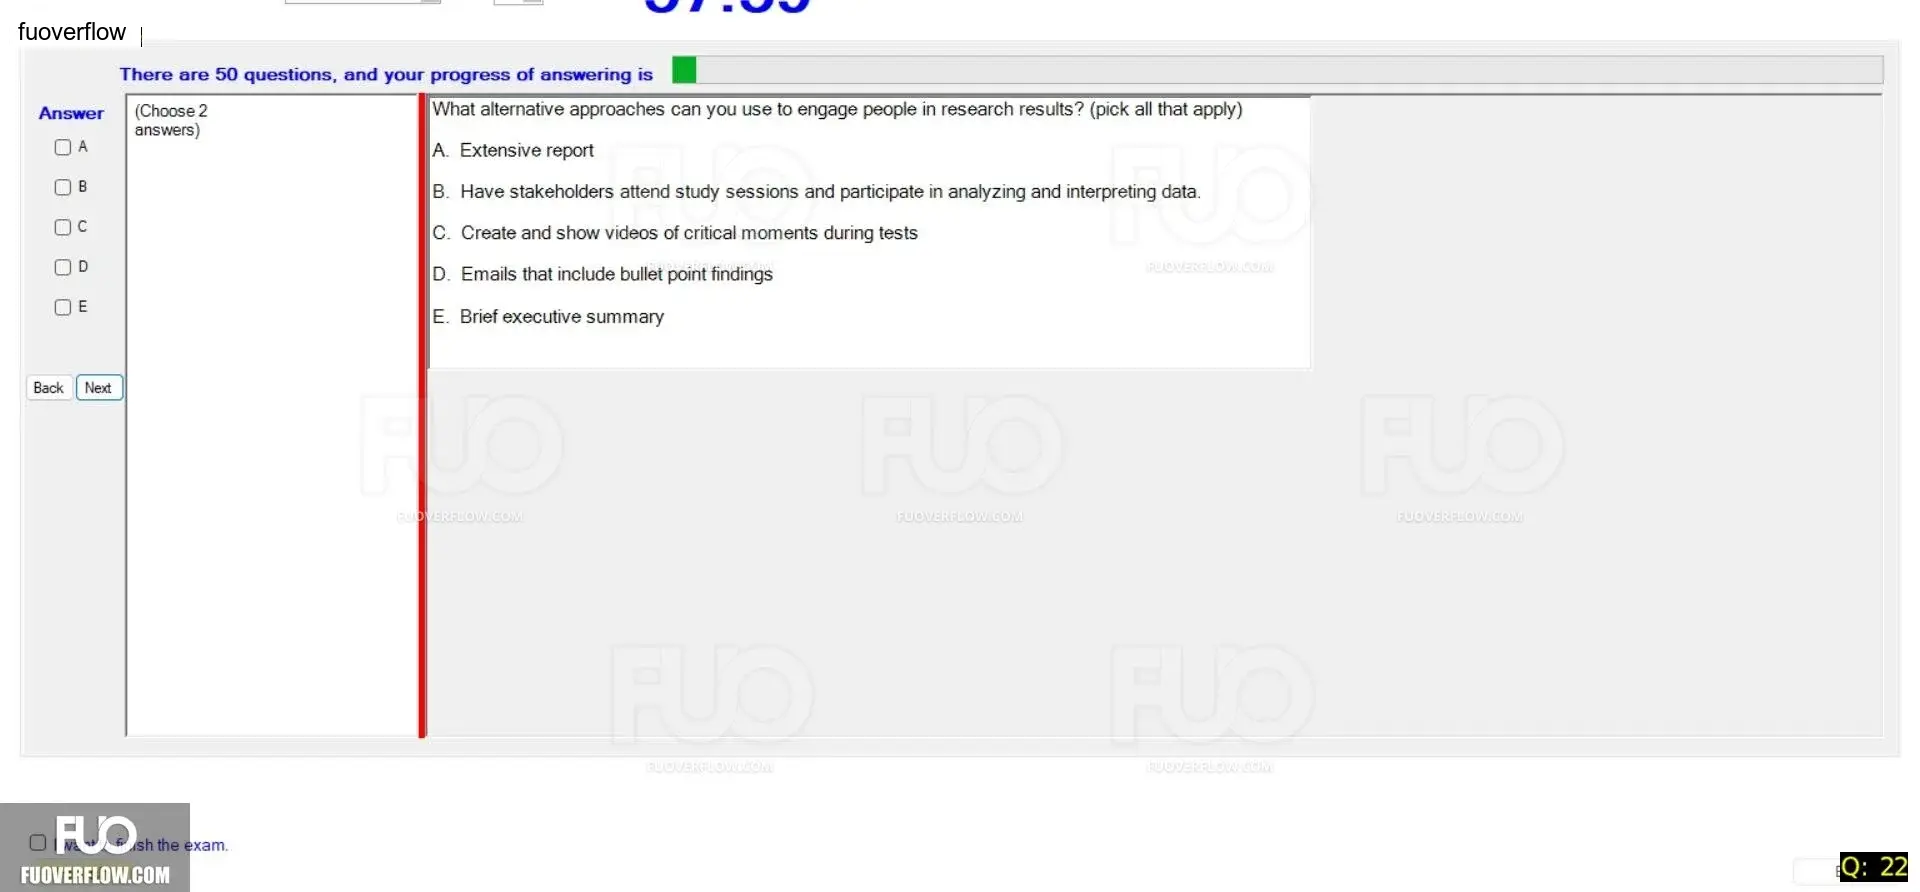Go to the next question
This screenshot has height=892, width=1920.
(99, 388)
